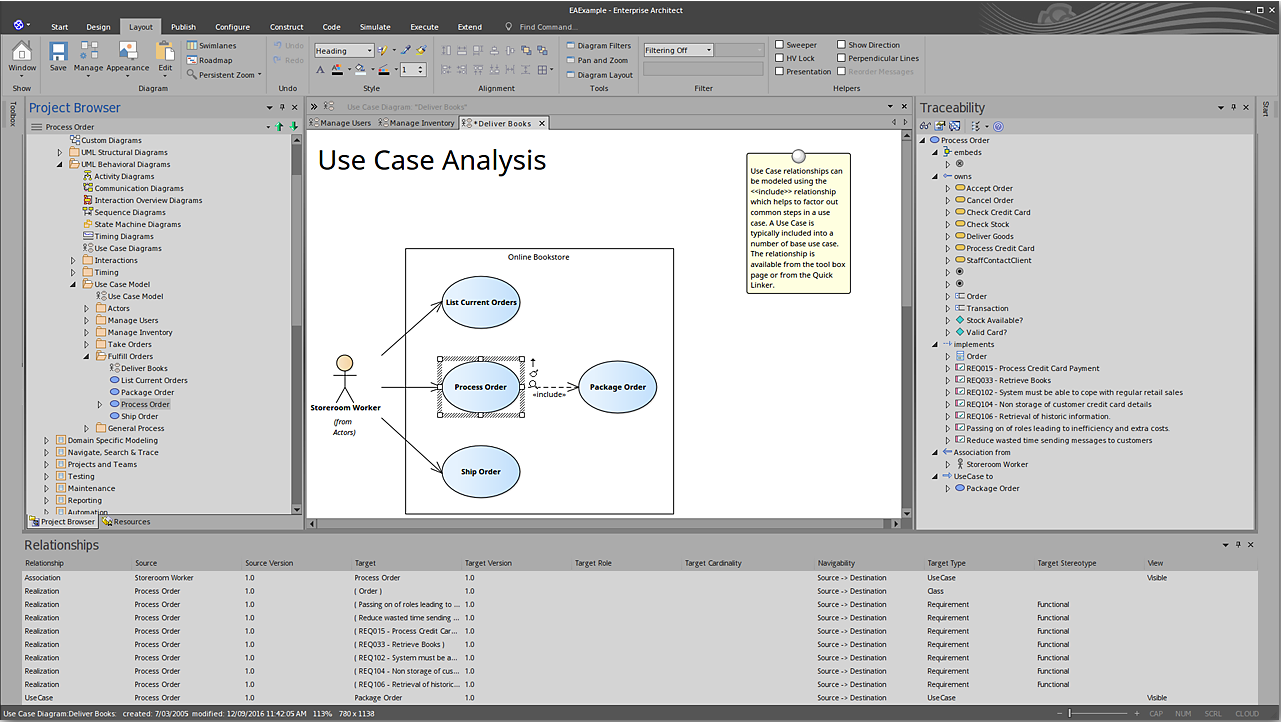Screen dimensions: 1281x722
Task: Click the Traceability help icon
Action: click(x=998, y=126)
